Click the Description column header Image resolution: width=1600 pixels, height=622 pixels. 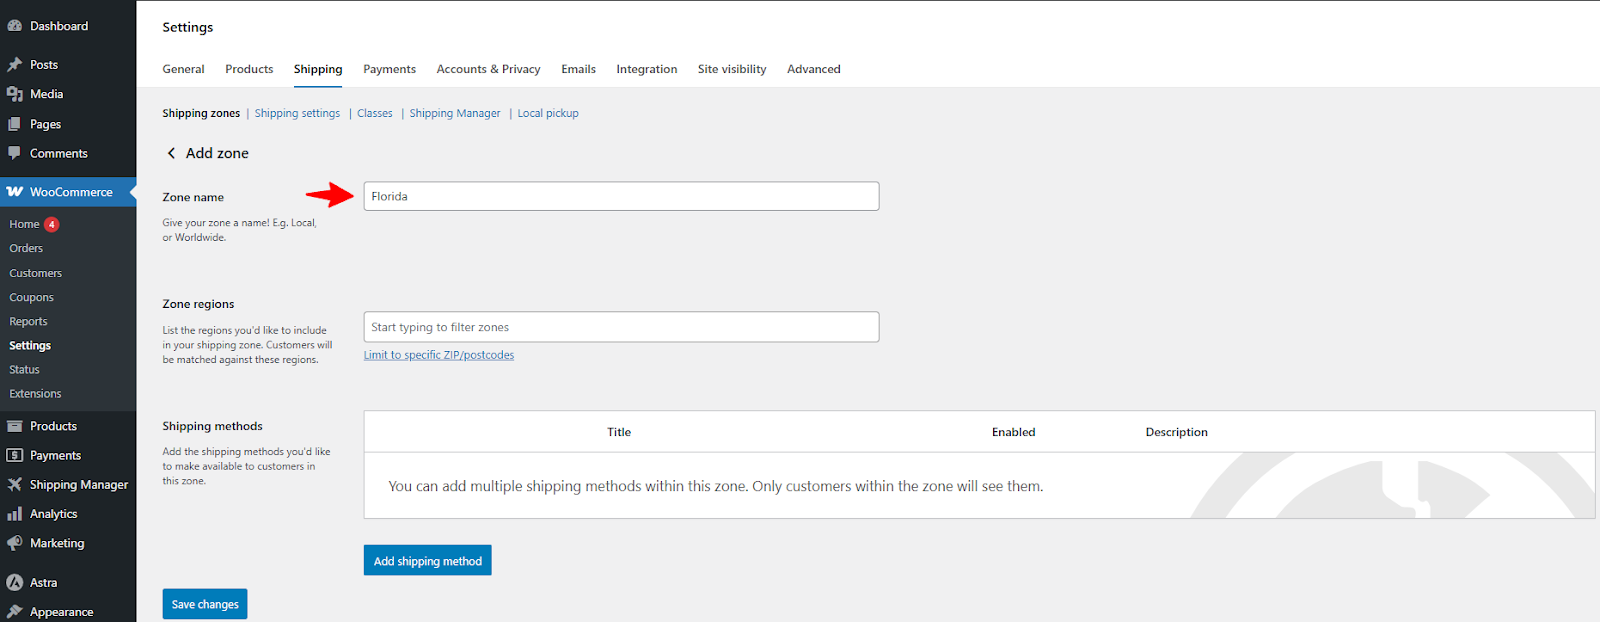pos(1176,432)
